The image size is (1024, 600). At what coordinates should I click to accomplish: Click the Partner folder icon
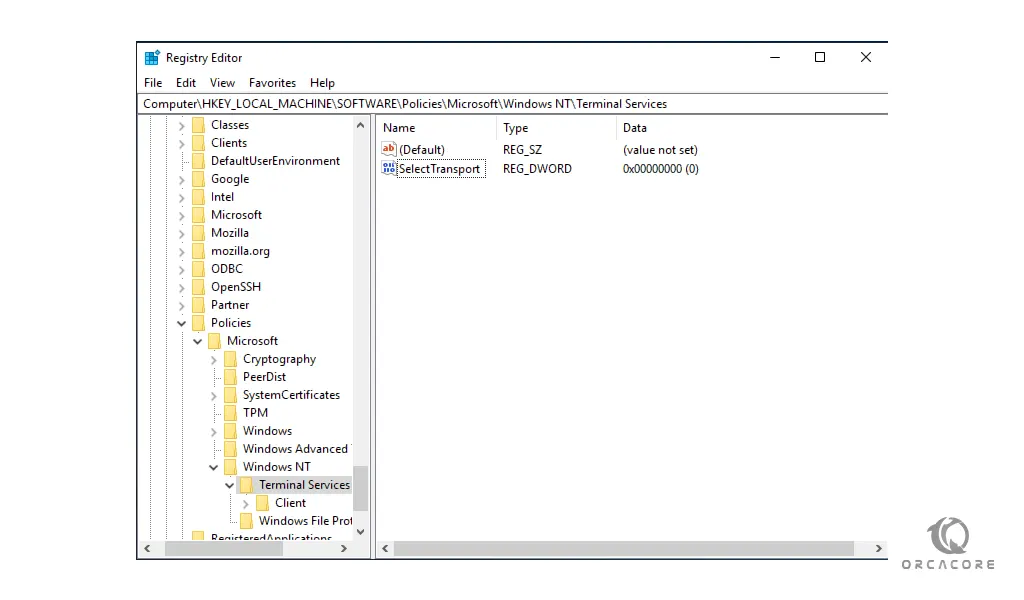(x=199, y=305)
